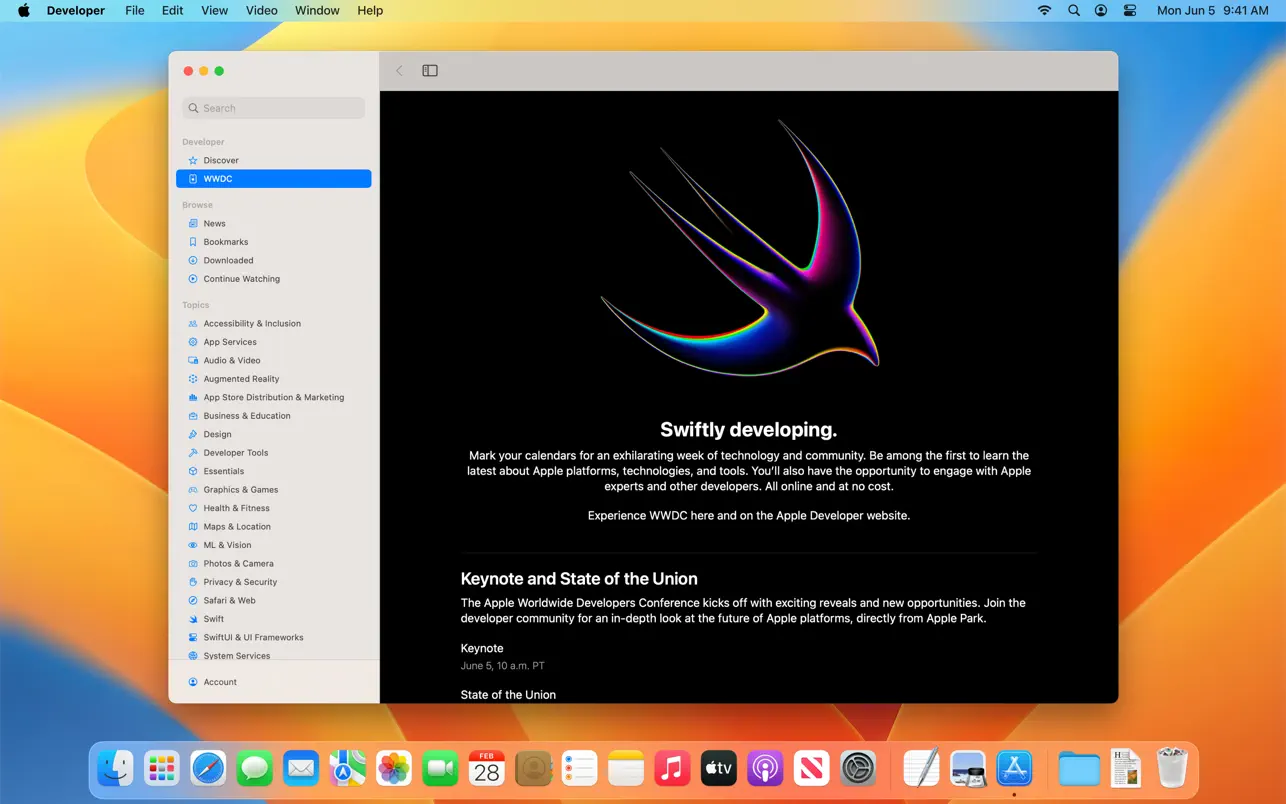Screen dimensions: 1286x804
Task: Click the 'Swiftly developing.' headline
Action: click(749, 430)
